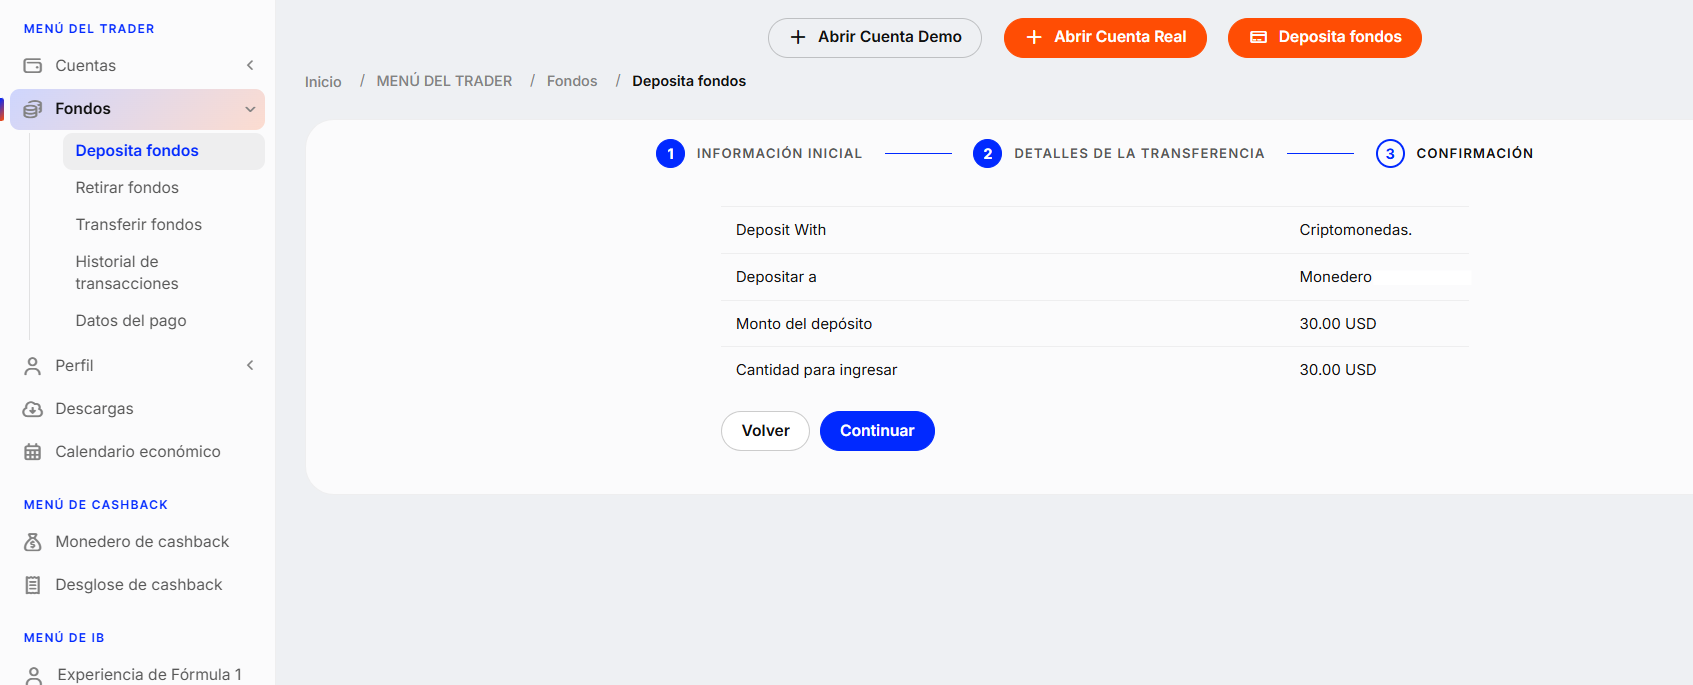The image size is (1693, 685).
Task: Select Transferir fondos menu item
Action: pyautogui.click(x=139, y=225)
